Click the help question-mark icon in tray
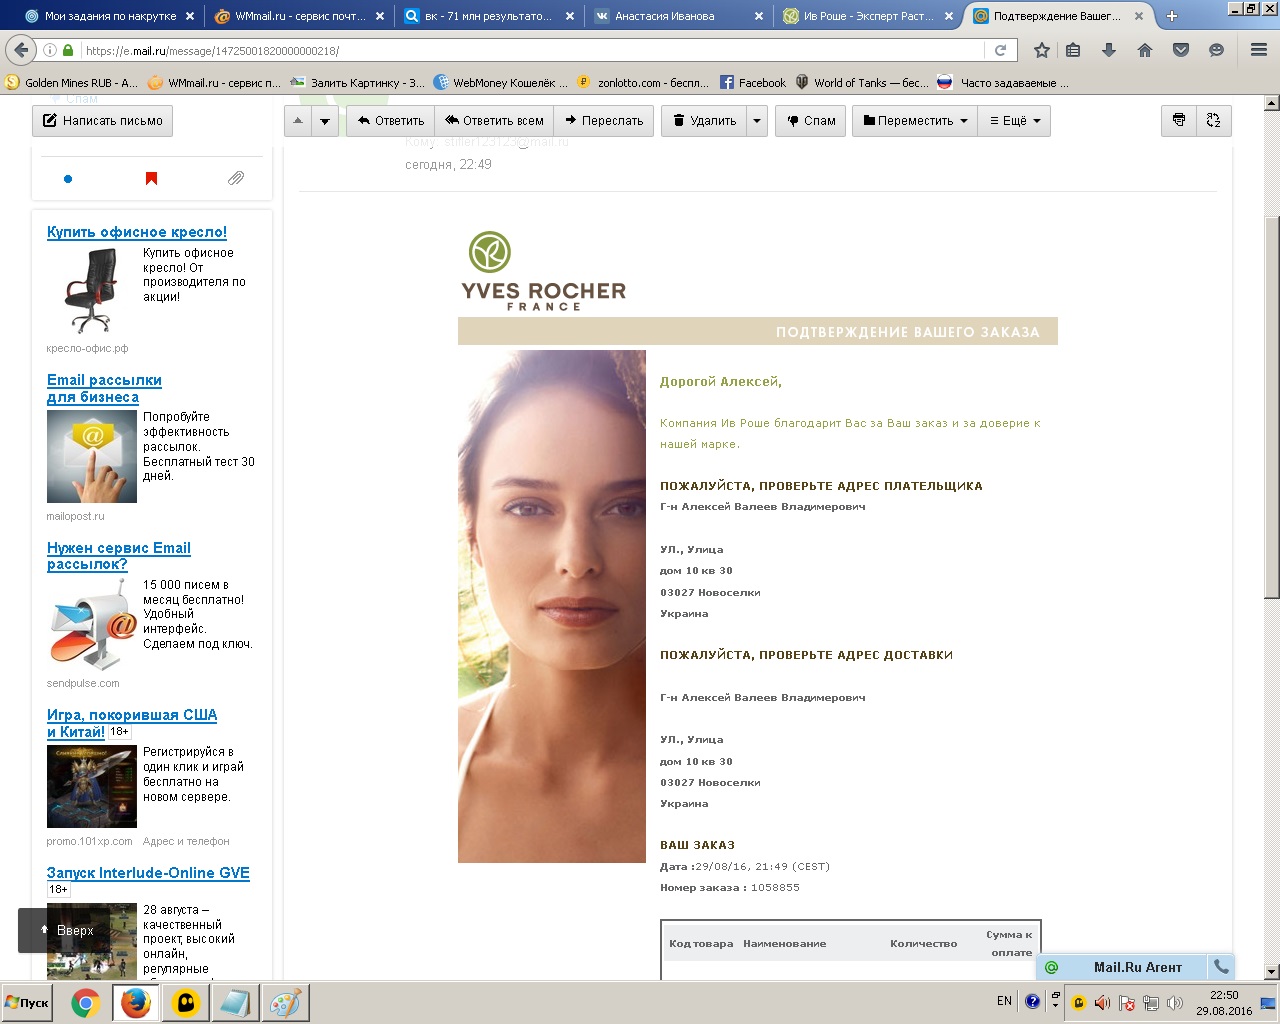1280x1024 pixels. (1033, 1001)
